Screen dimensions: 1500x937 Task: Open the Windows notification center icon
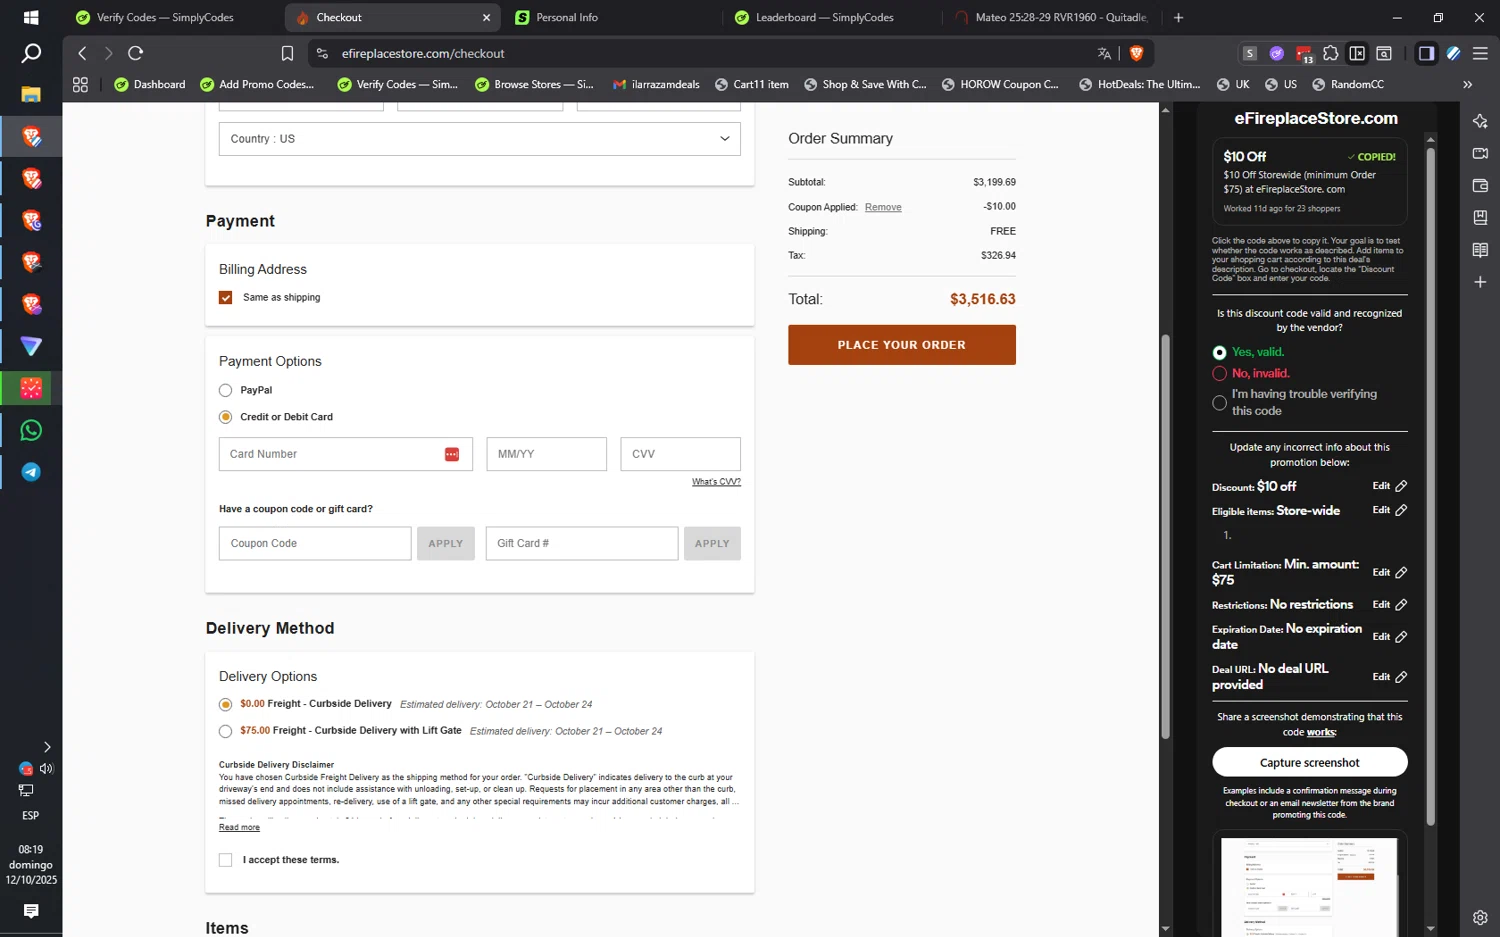pyautogui.click(x=31, y=911)
